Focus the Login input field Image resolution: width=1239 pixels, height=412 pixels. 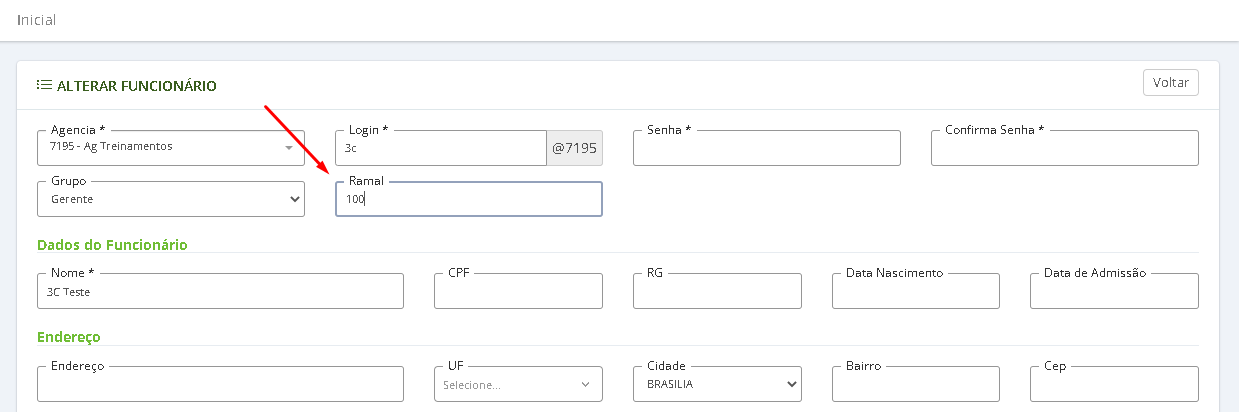(x=441, y=148)
